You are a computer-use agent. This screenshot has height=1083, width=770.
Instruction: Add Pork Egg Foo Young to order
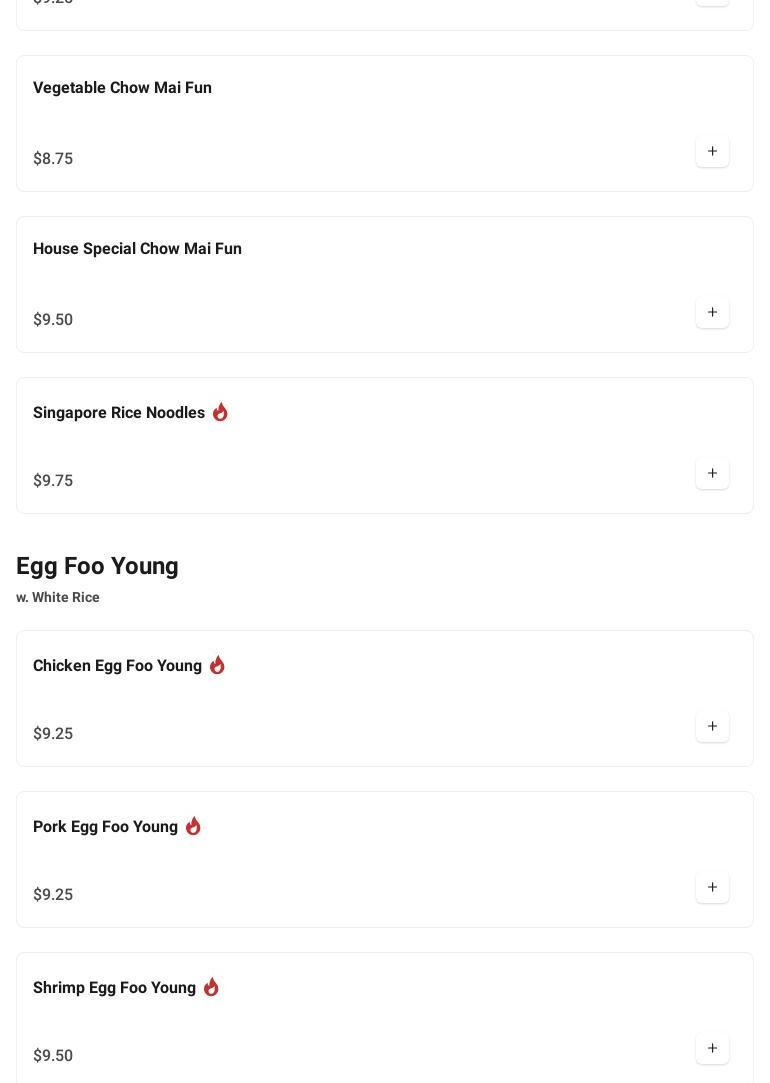712,888
